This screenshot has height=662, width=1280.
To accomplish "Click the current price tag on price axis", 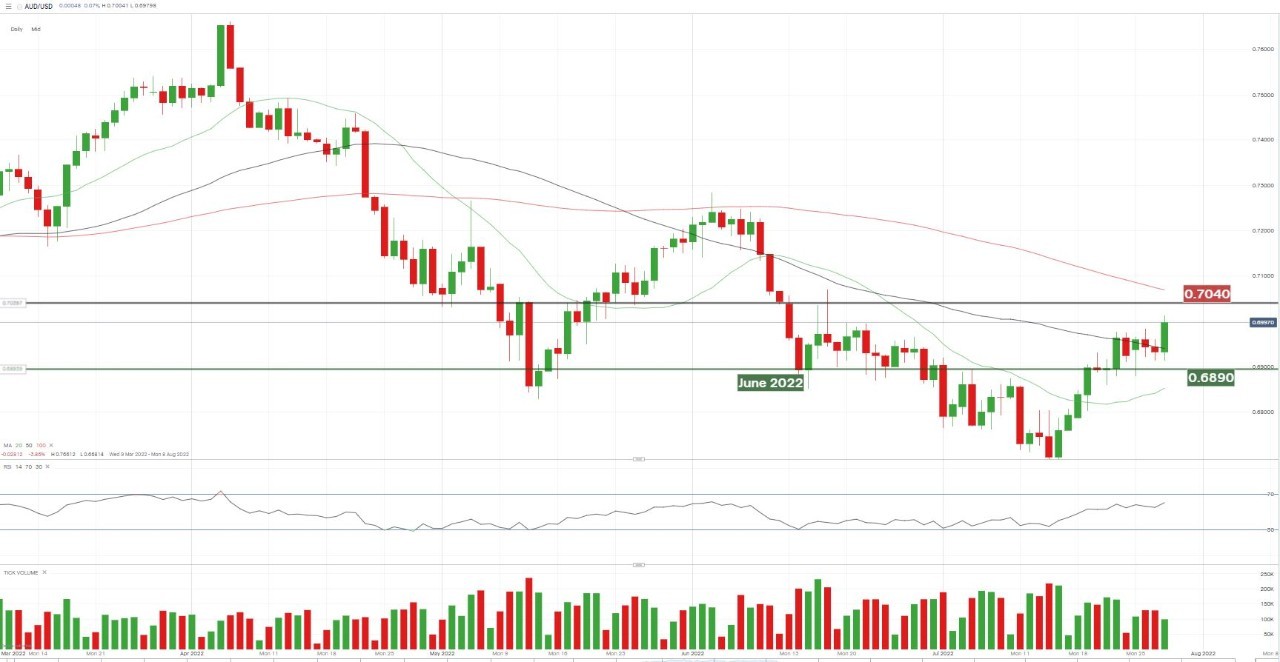I will tap(1263, 322).
